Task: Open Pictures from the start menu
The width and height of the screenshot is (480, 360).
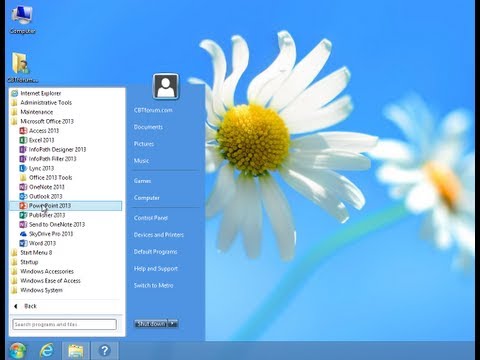Action: [144, 144]
